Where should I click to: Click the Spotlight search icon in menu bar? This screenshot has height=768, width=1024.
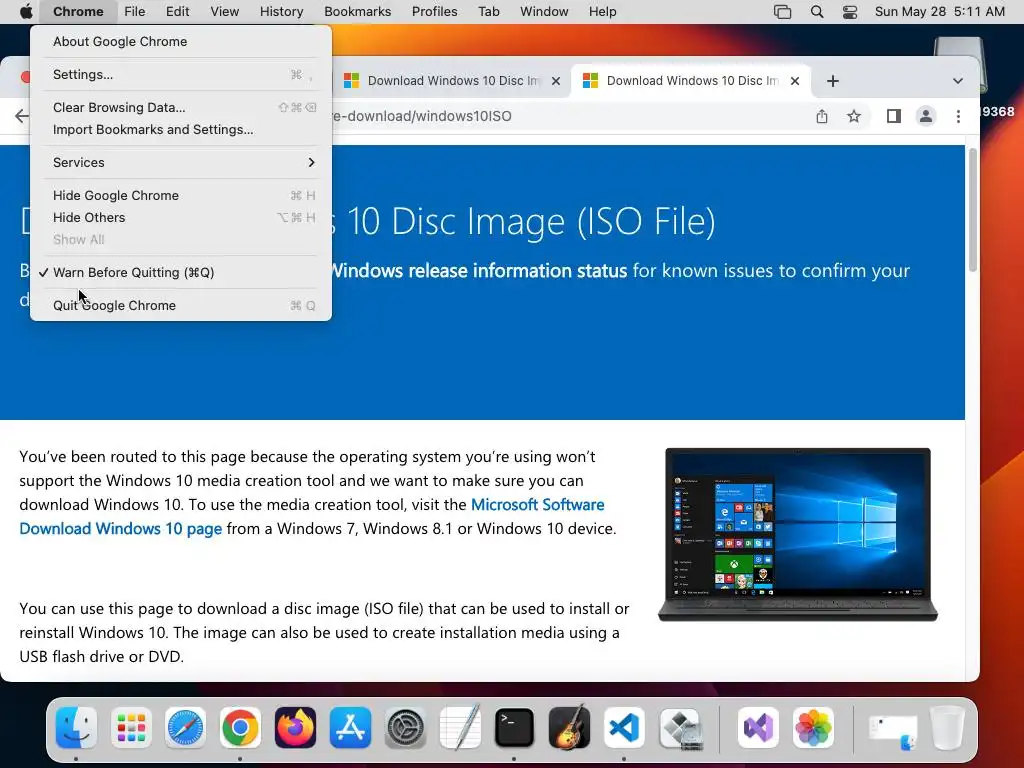[x=816, y=11]
